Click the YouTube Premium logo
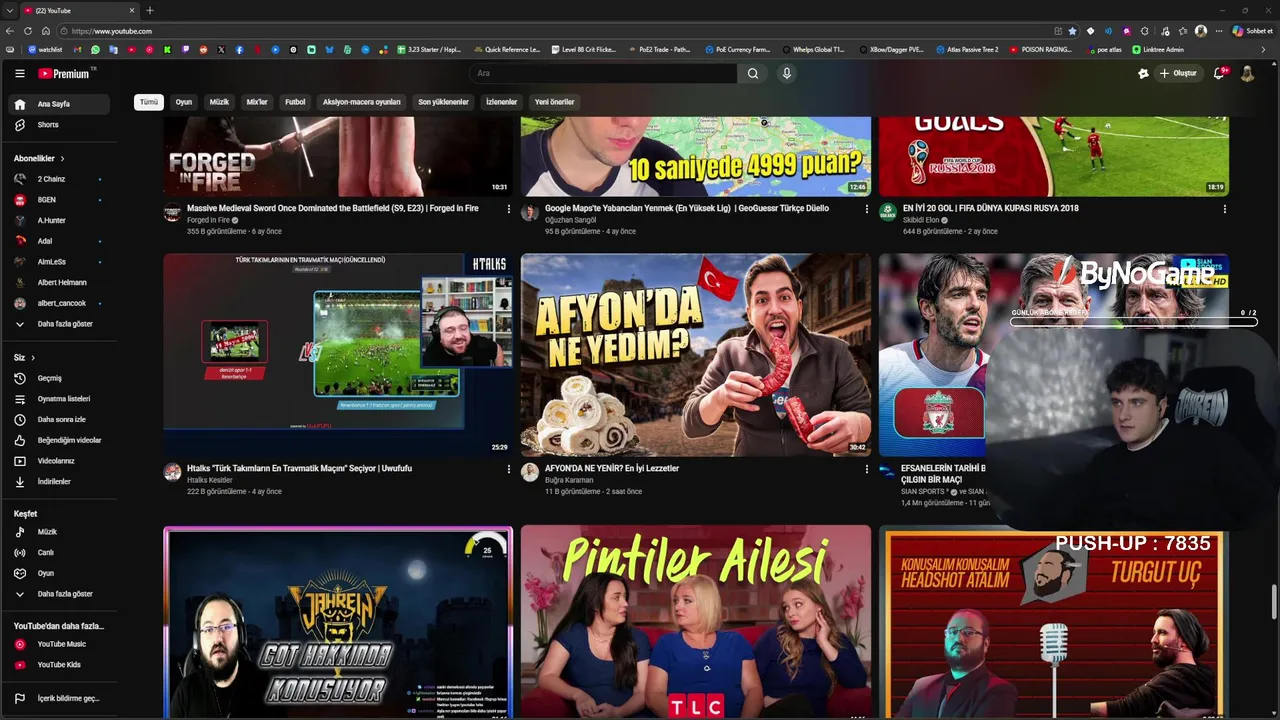1280x720 pixels. (66, 73)
